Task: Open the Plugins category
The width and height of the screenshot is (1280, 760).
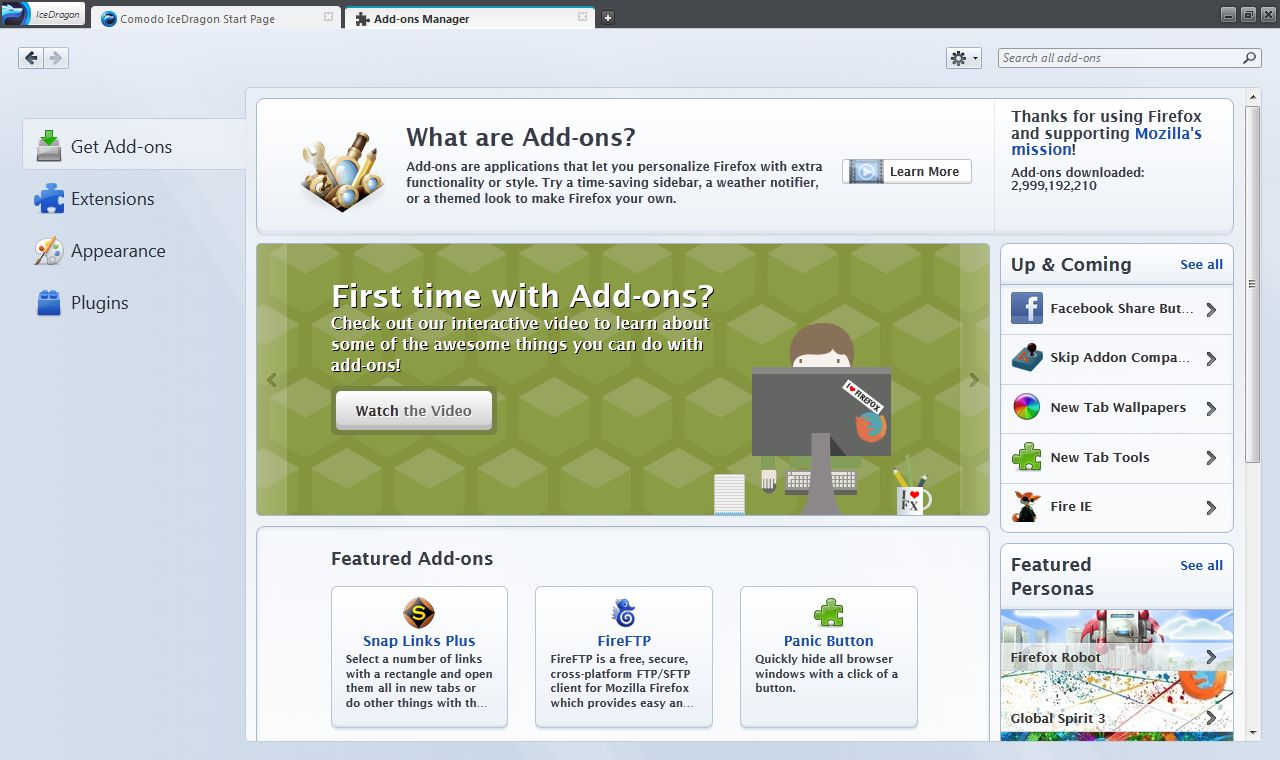Action: pyautogui.click(x=134, y=303)
